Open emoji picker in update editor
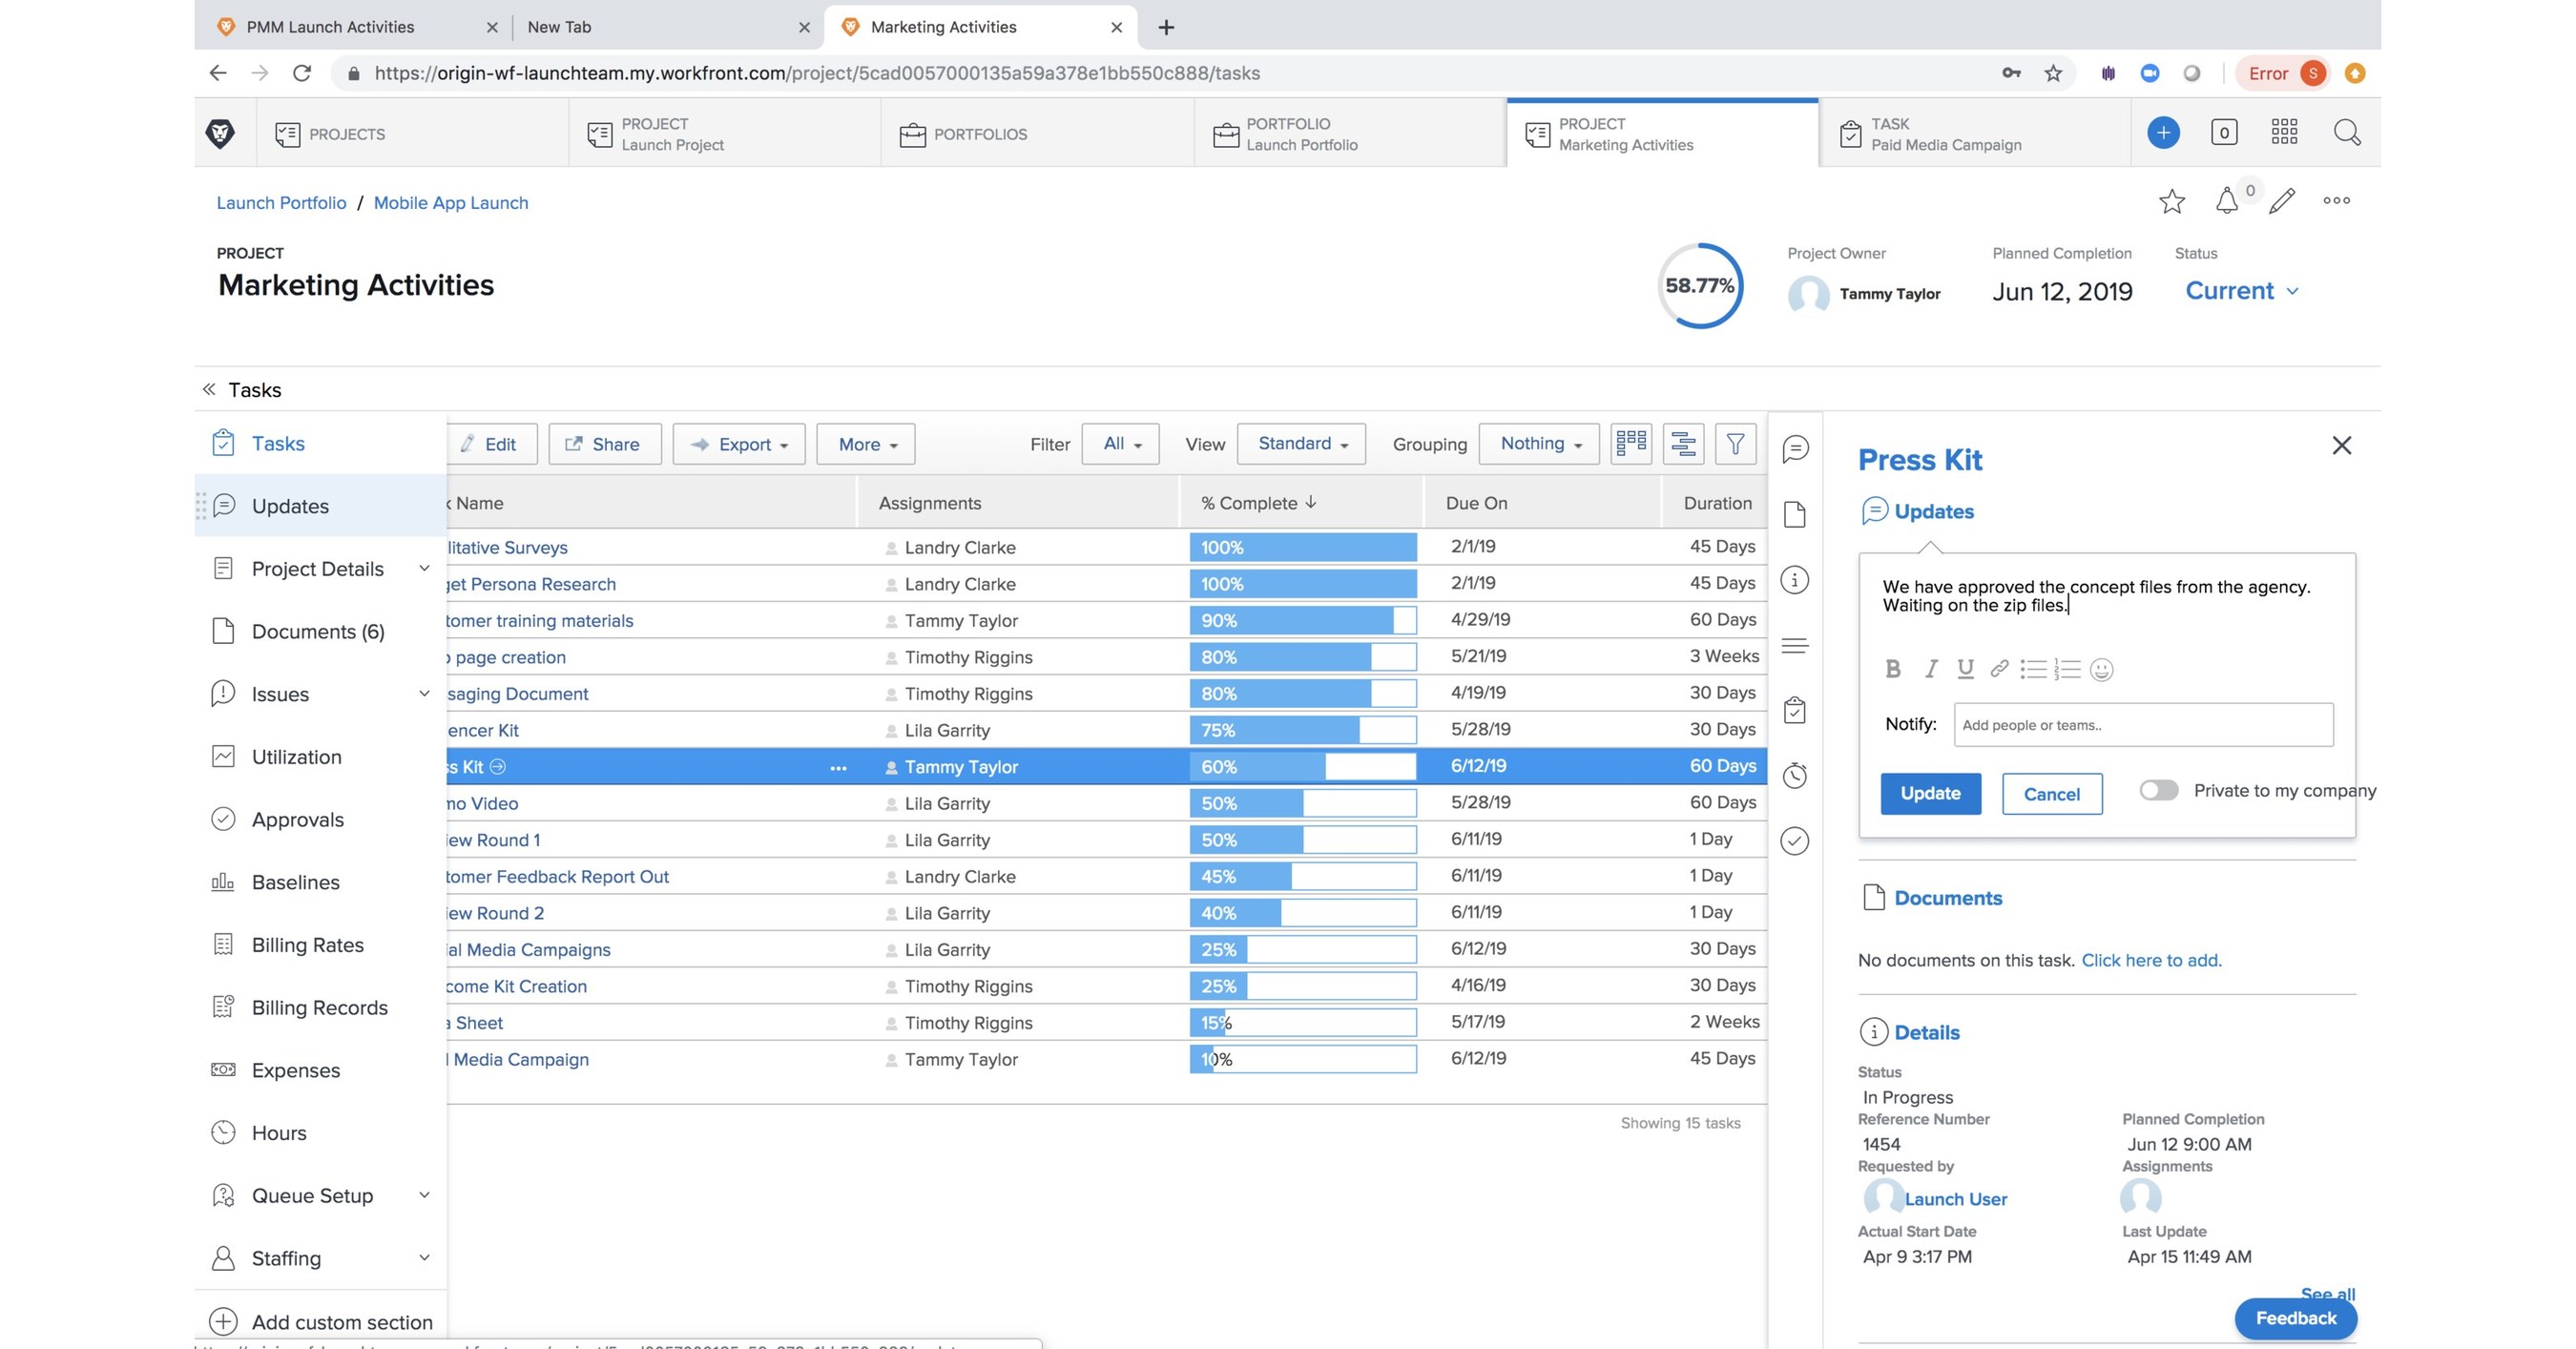2576x1349 pixels. point(2101,670)
